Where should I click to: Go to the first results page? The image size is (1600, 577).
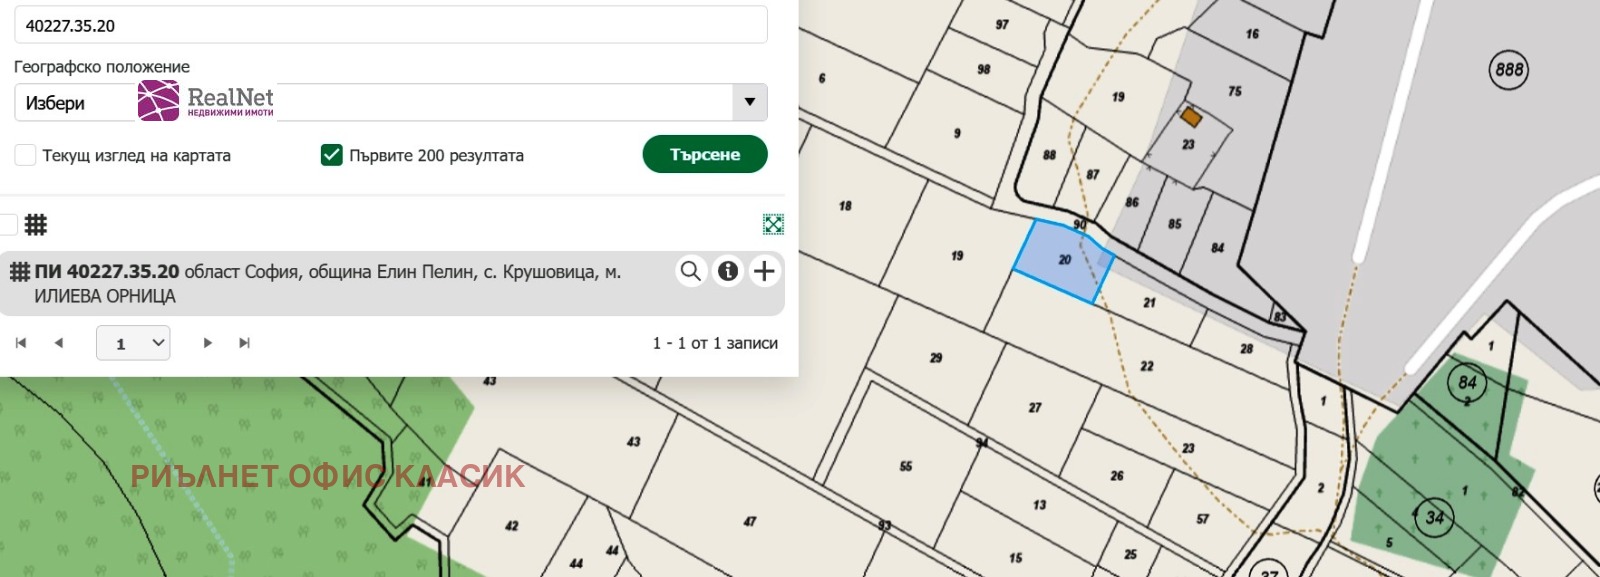point(21,343)
